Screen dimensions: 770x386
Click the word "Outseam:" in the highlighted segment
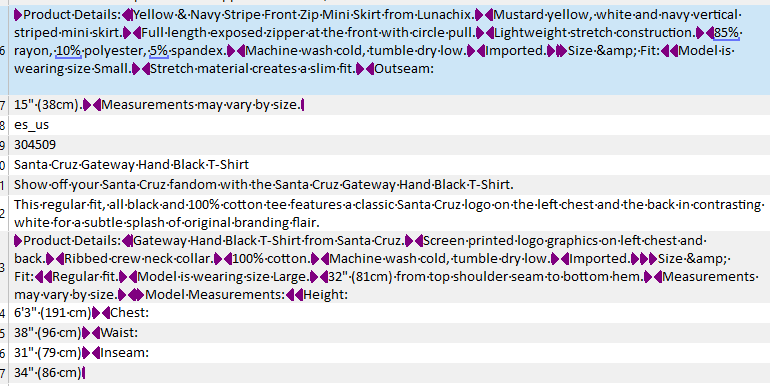click(404, 69)
